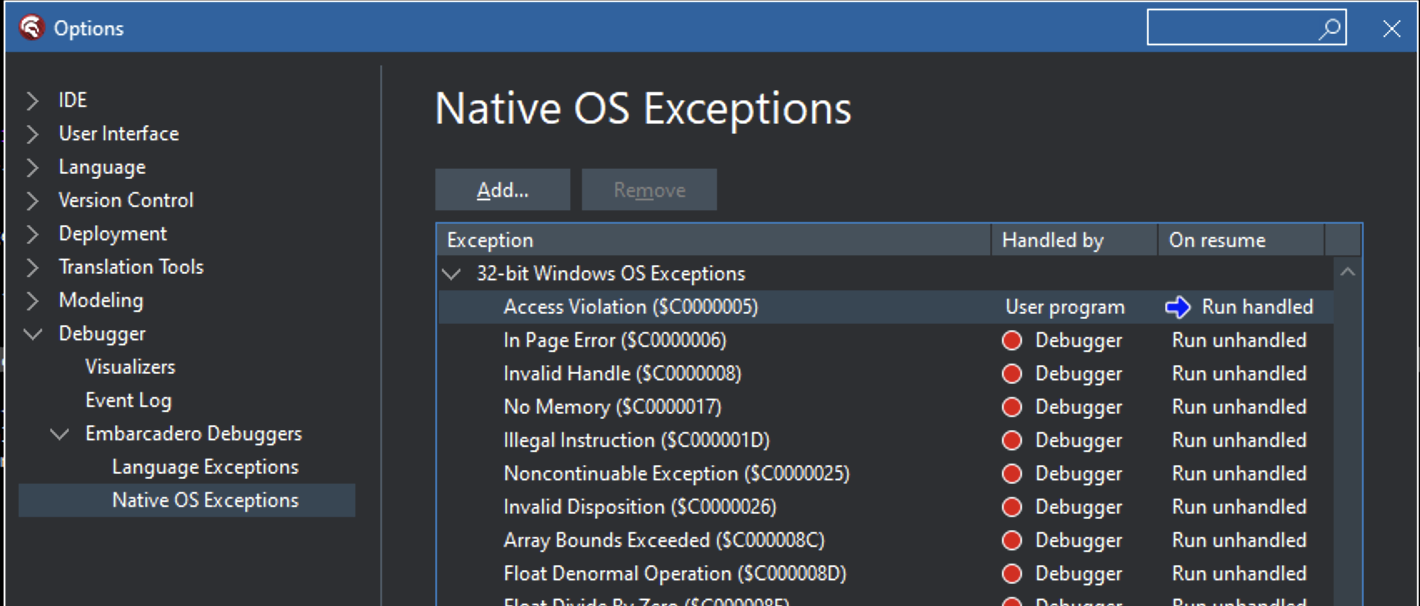Expand the IDE tree node

click(33, 101)
